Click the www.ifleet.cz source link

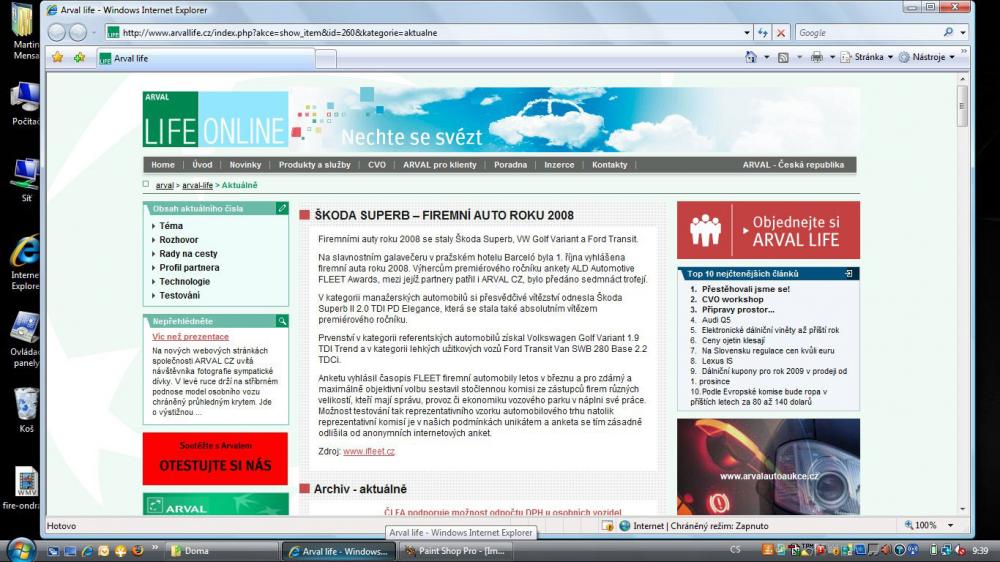369,451
